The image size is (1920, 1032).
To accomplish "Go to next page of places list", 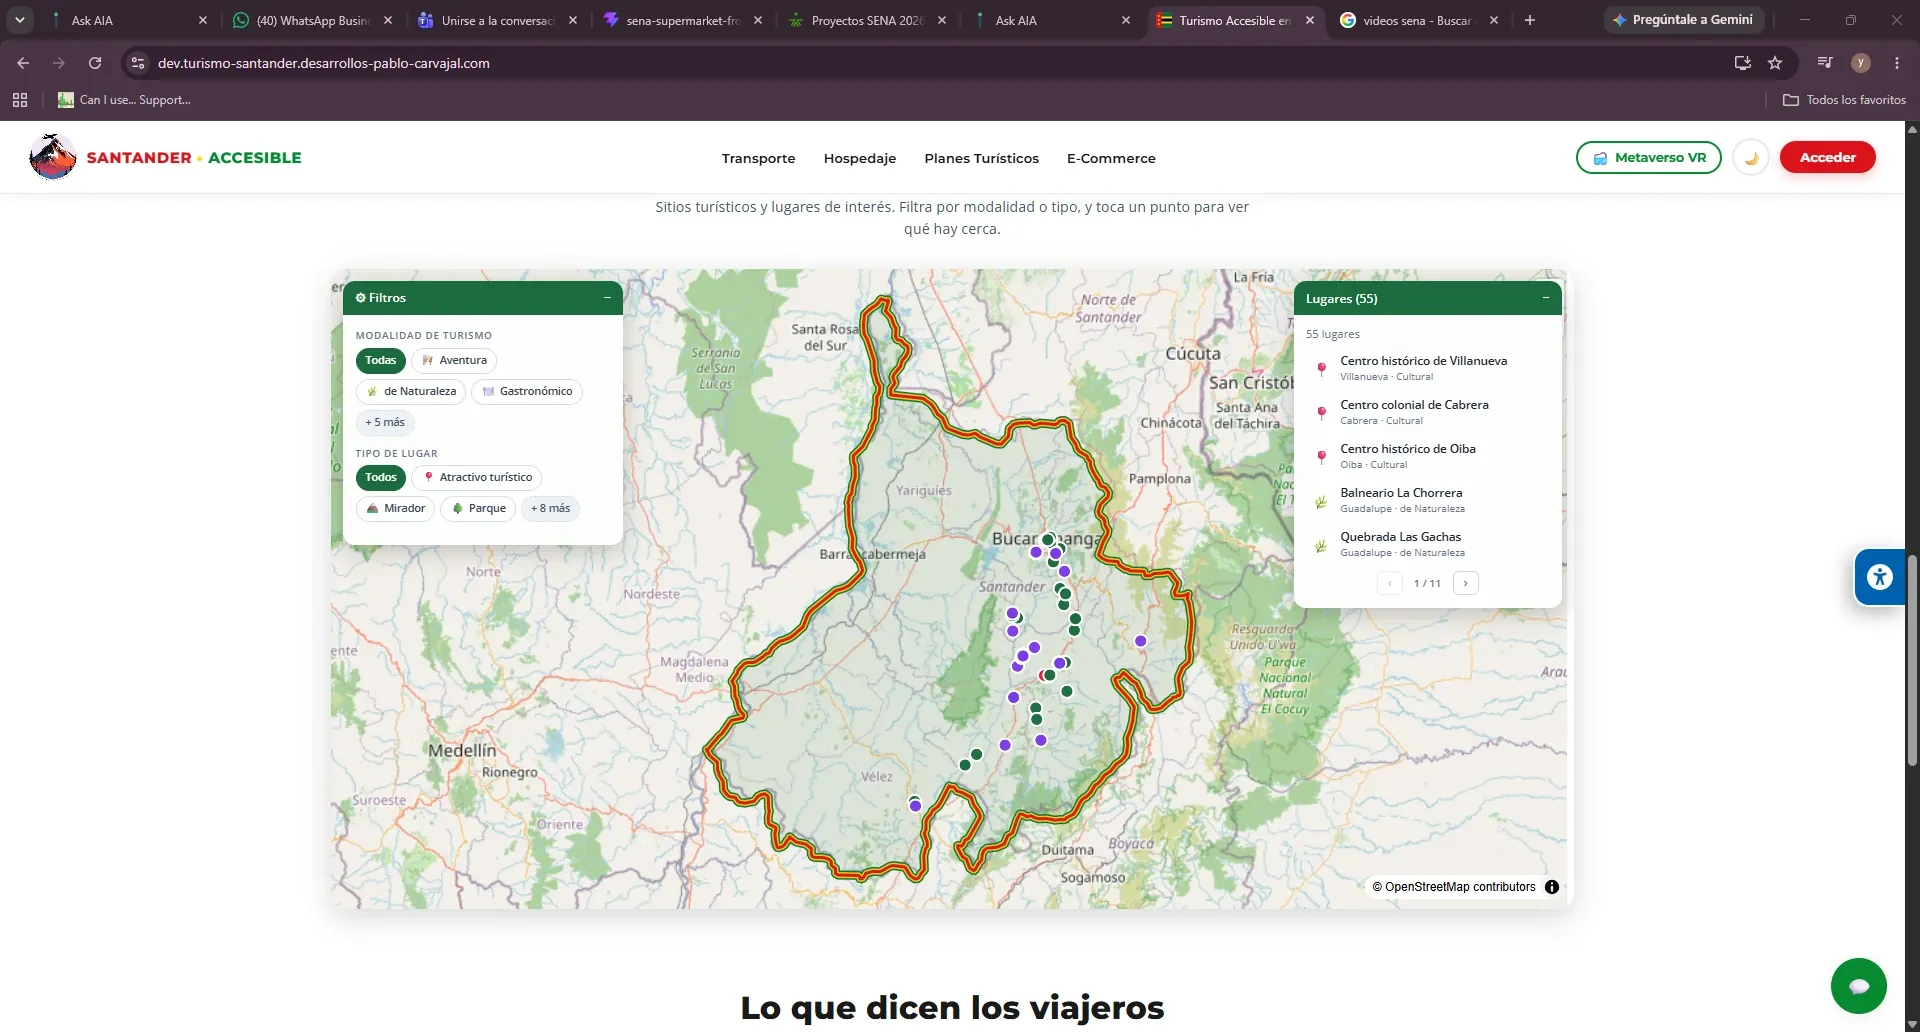I will coord(1465,583).
